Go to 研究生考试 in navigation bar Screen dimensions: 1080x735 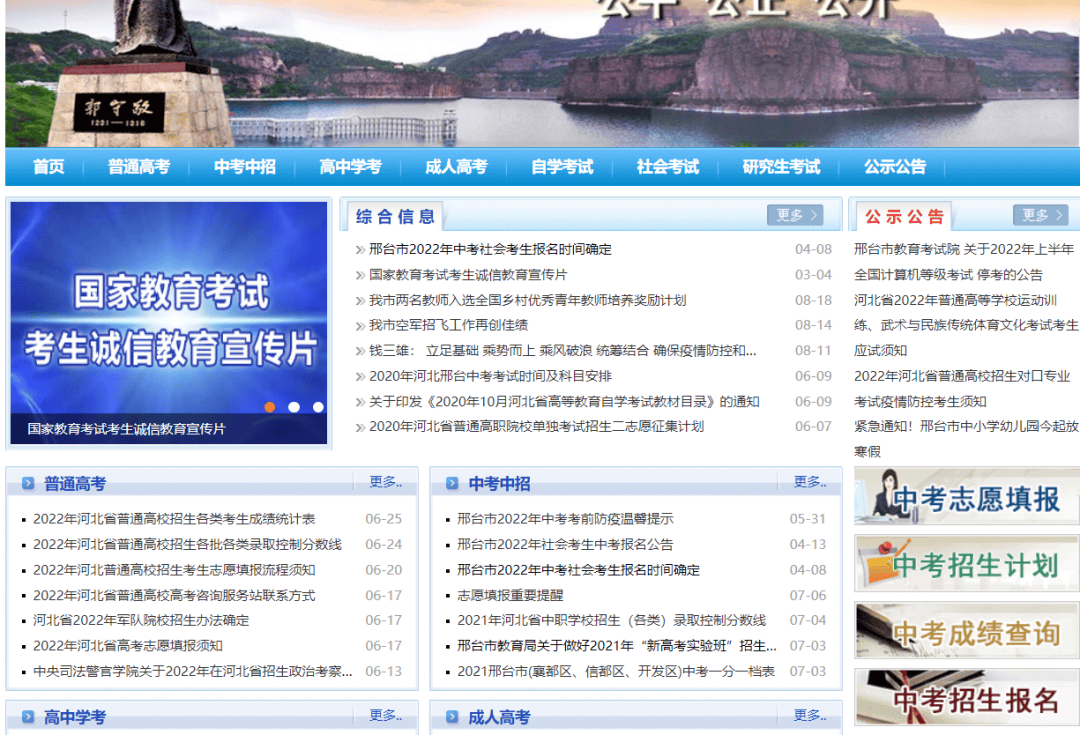pos(781,167)
